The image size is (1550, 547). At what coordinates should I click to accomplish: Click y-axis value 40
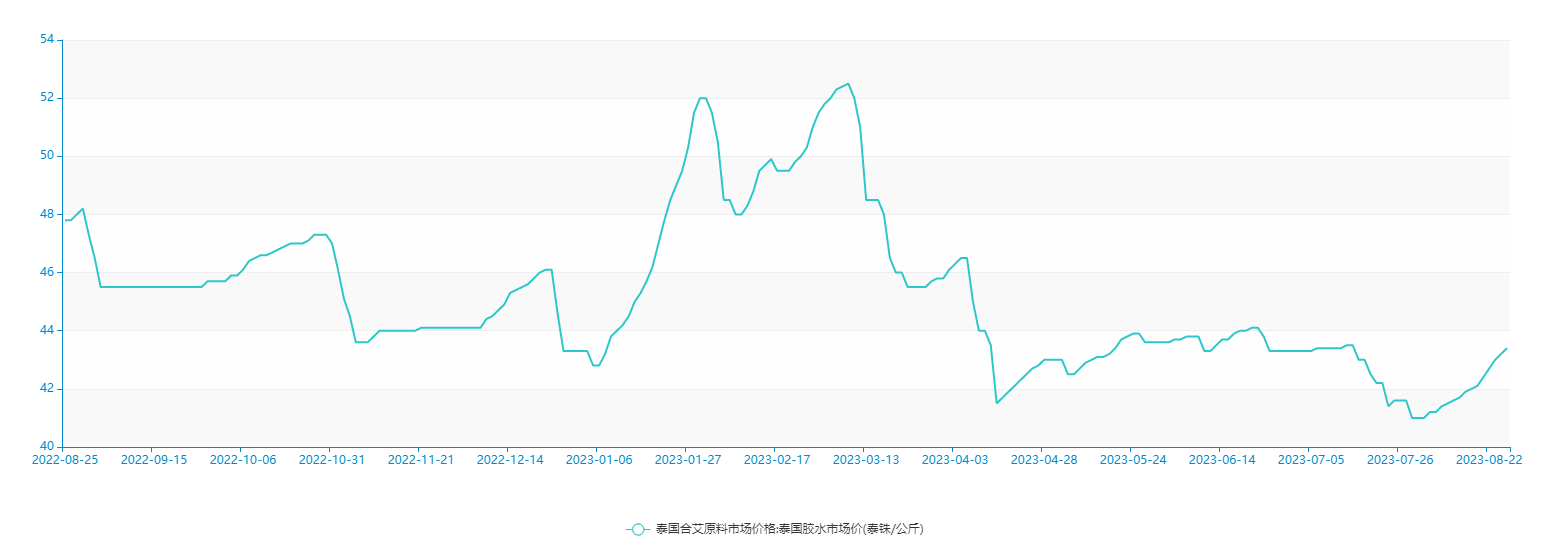47,446
